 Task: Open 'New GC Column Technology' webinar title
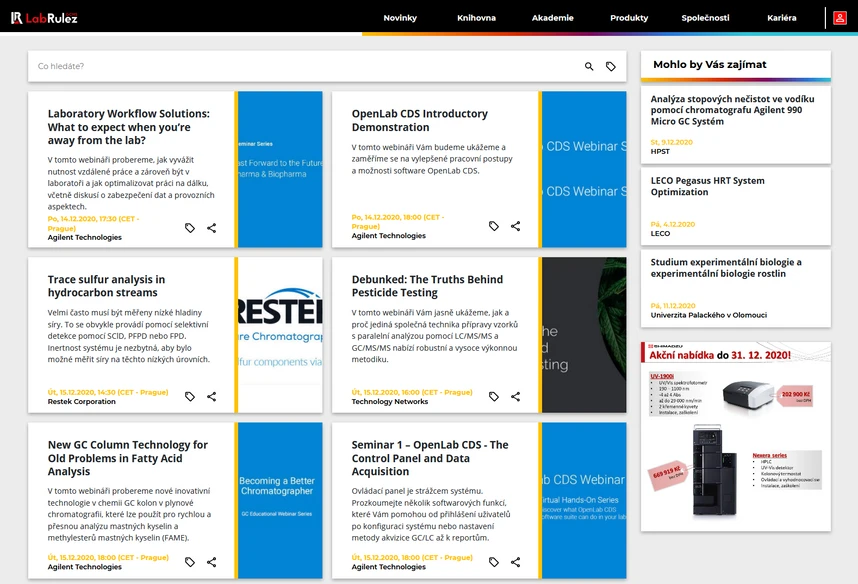tap(127, 458)
